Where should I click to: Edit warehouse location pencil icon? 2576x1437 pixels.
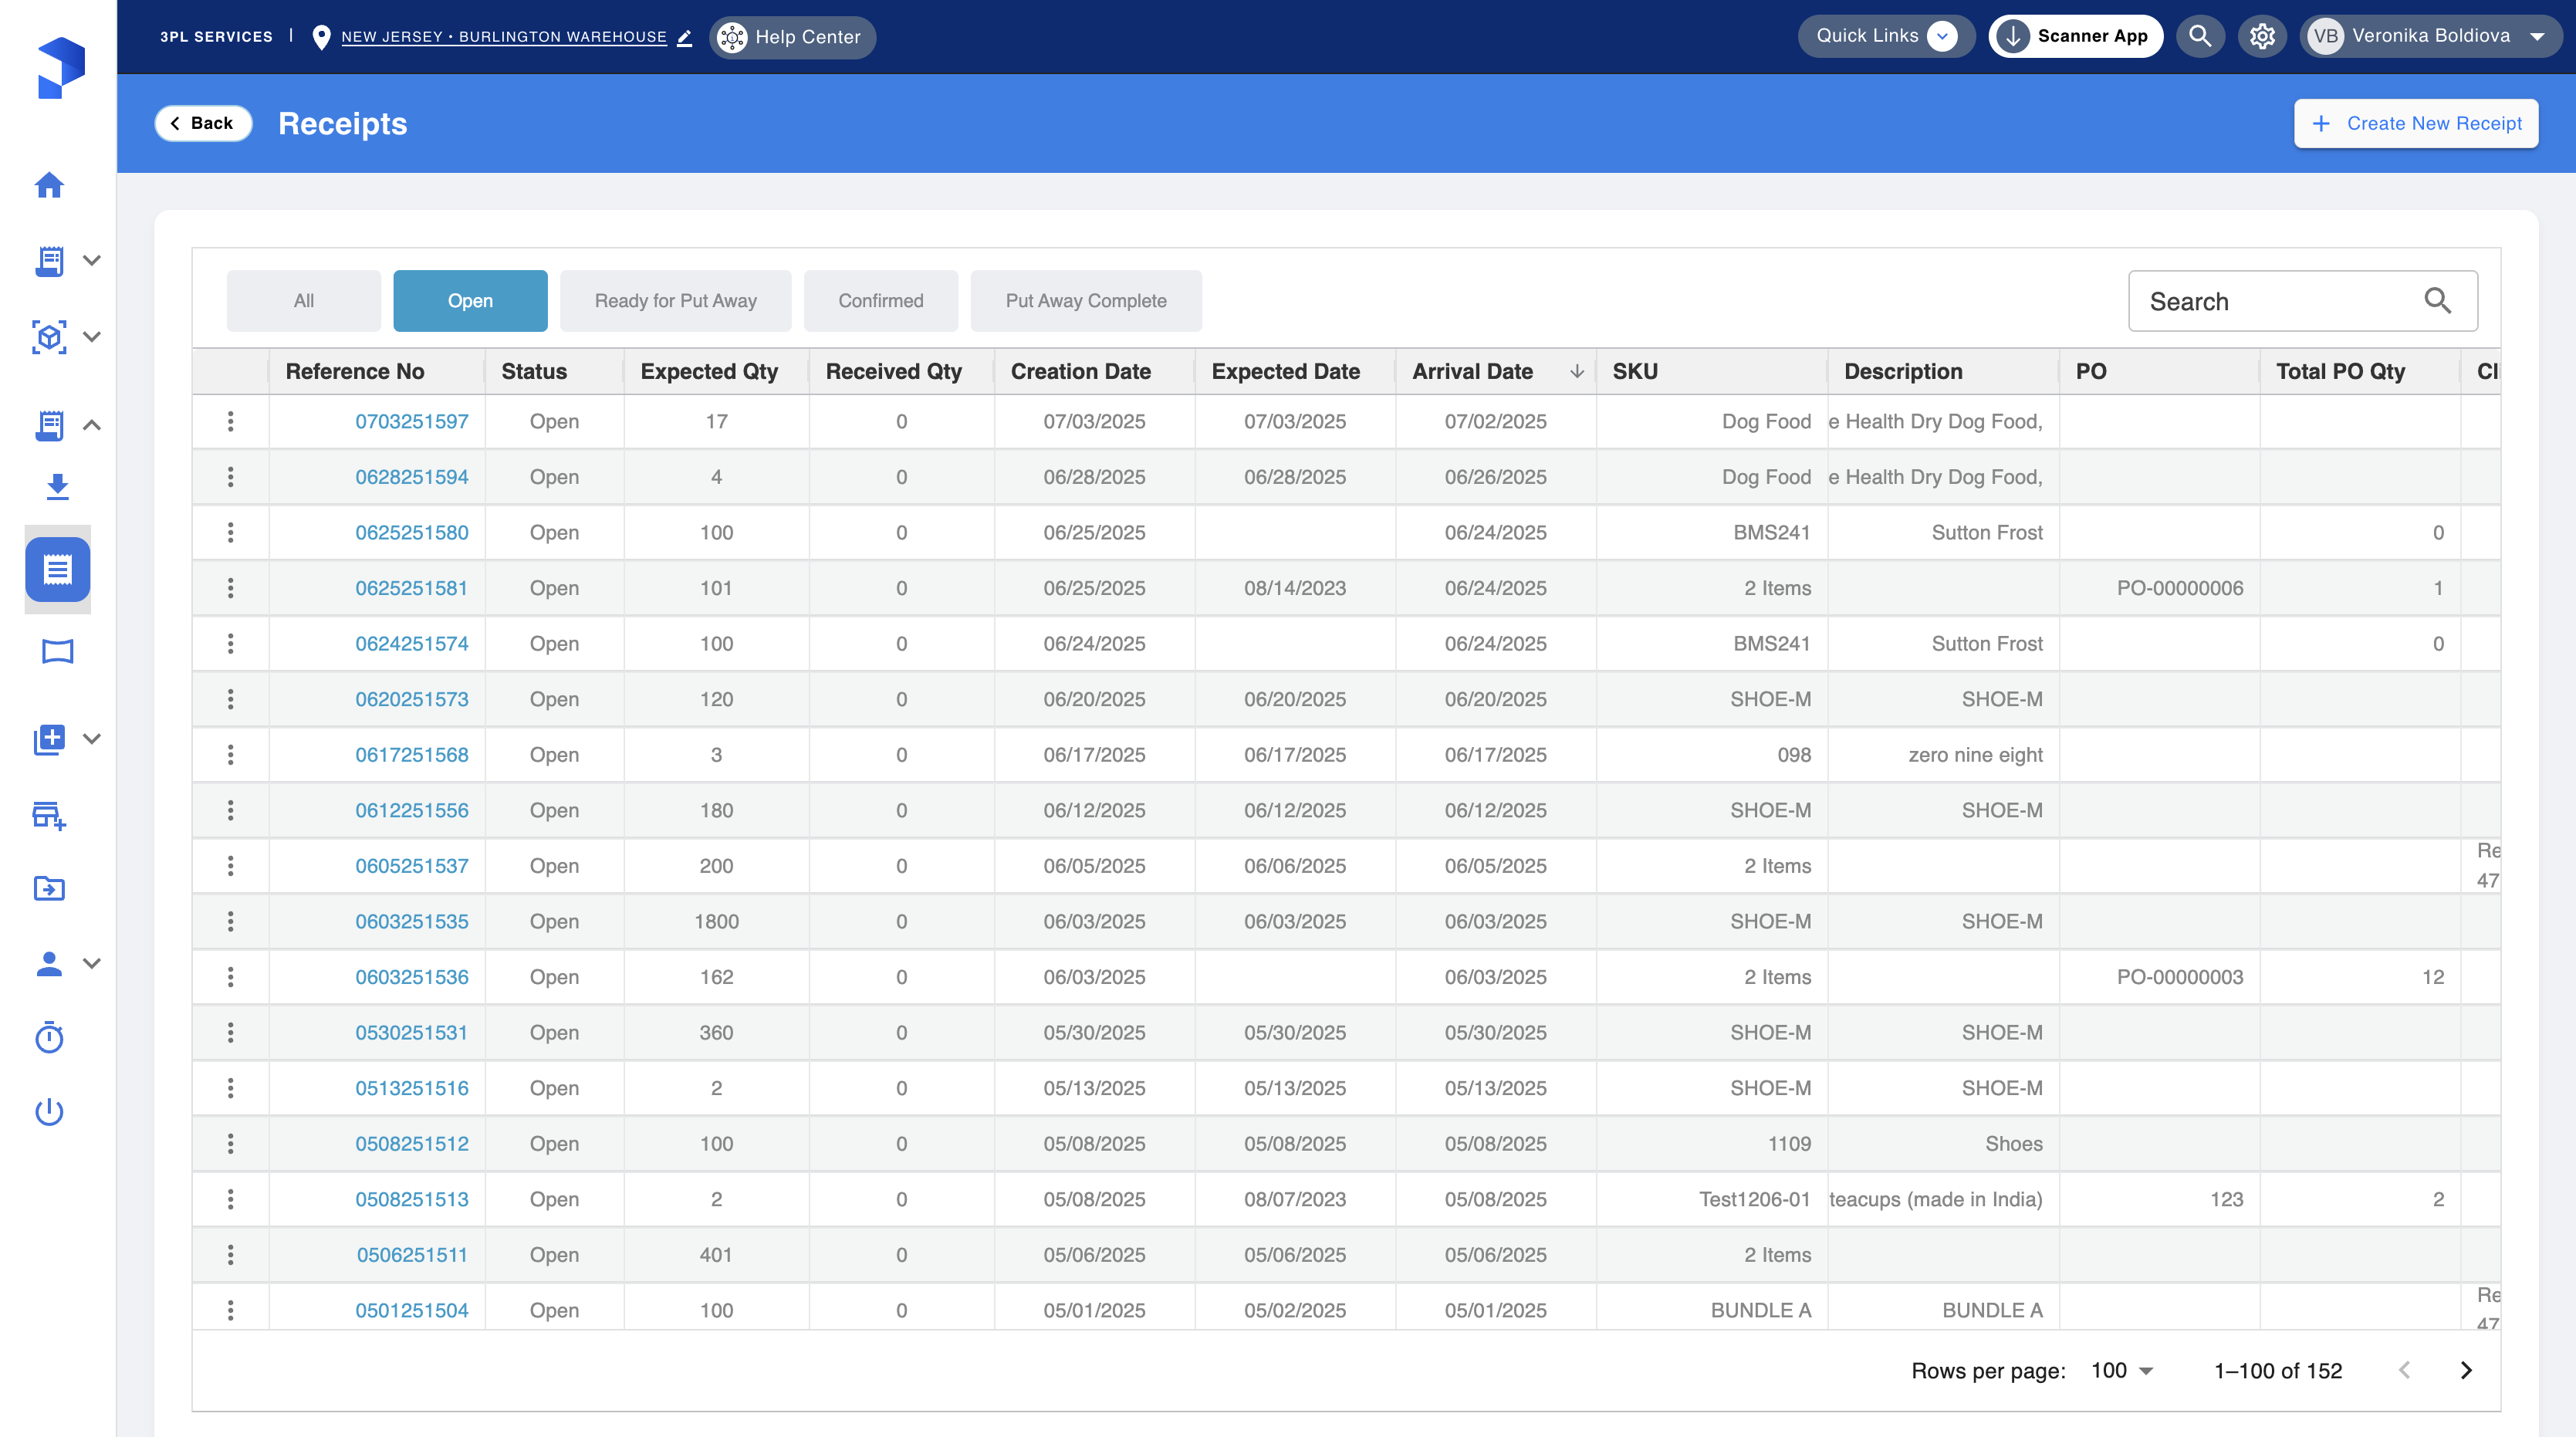coord(685,38)
